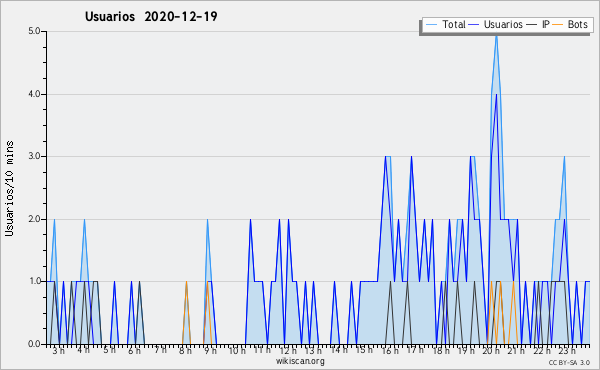The image size is (600, 370).
Task: Click the '17 h' x-axis label
Action: (x=415, y=350)
